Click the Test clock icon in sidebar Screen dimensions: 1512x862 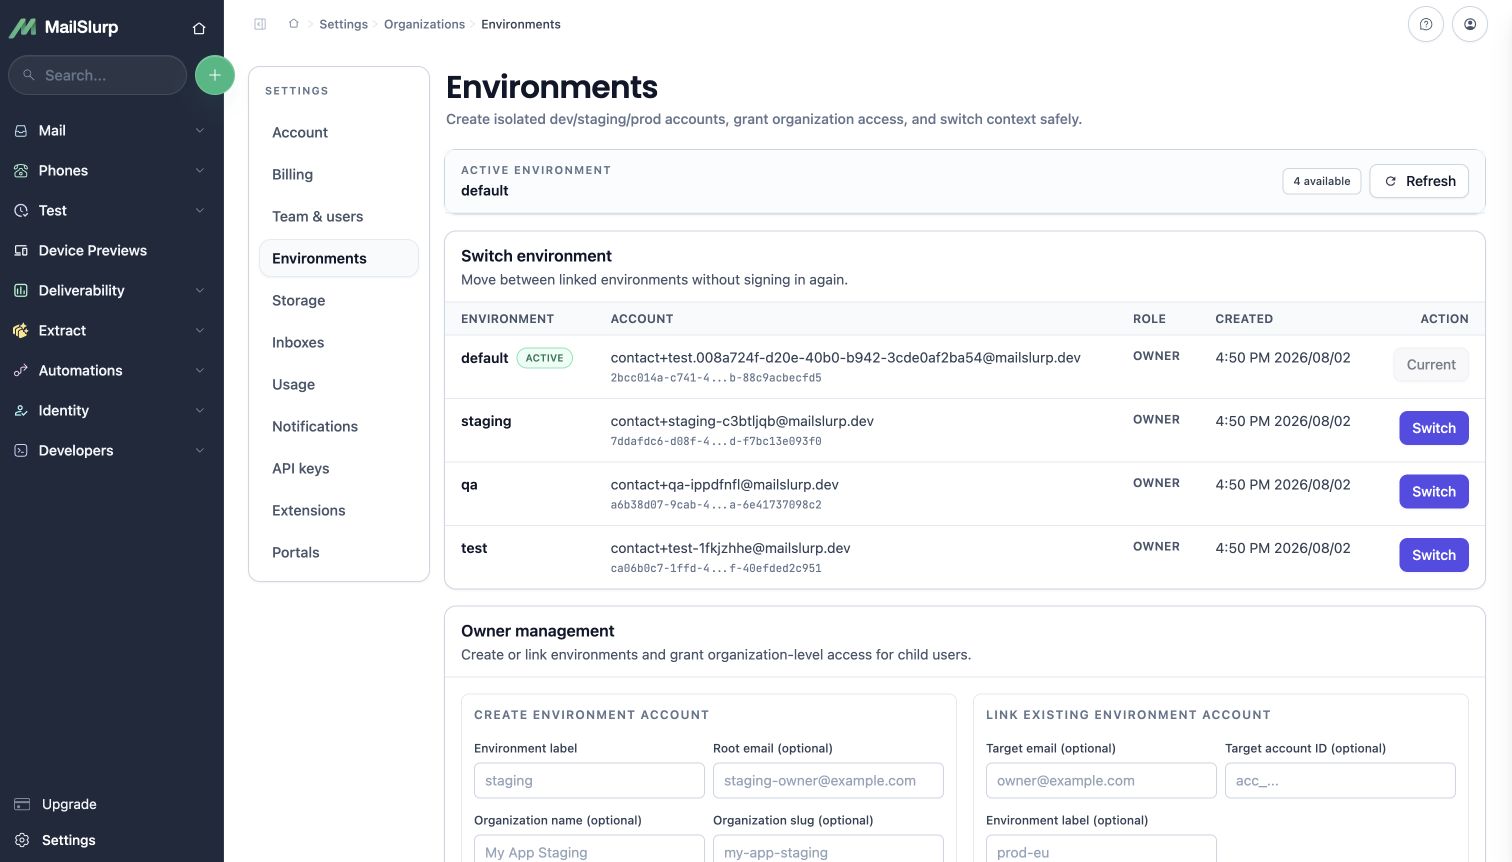[x=21, y=210]
